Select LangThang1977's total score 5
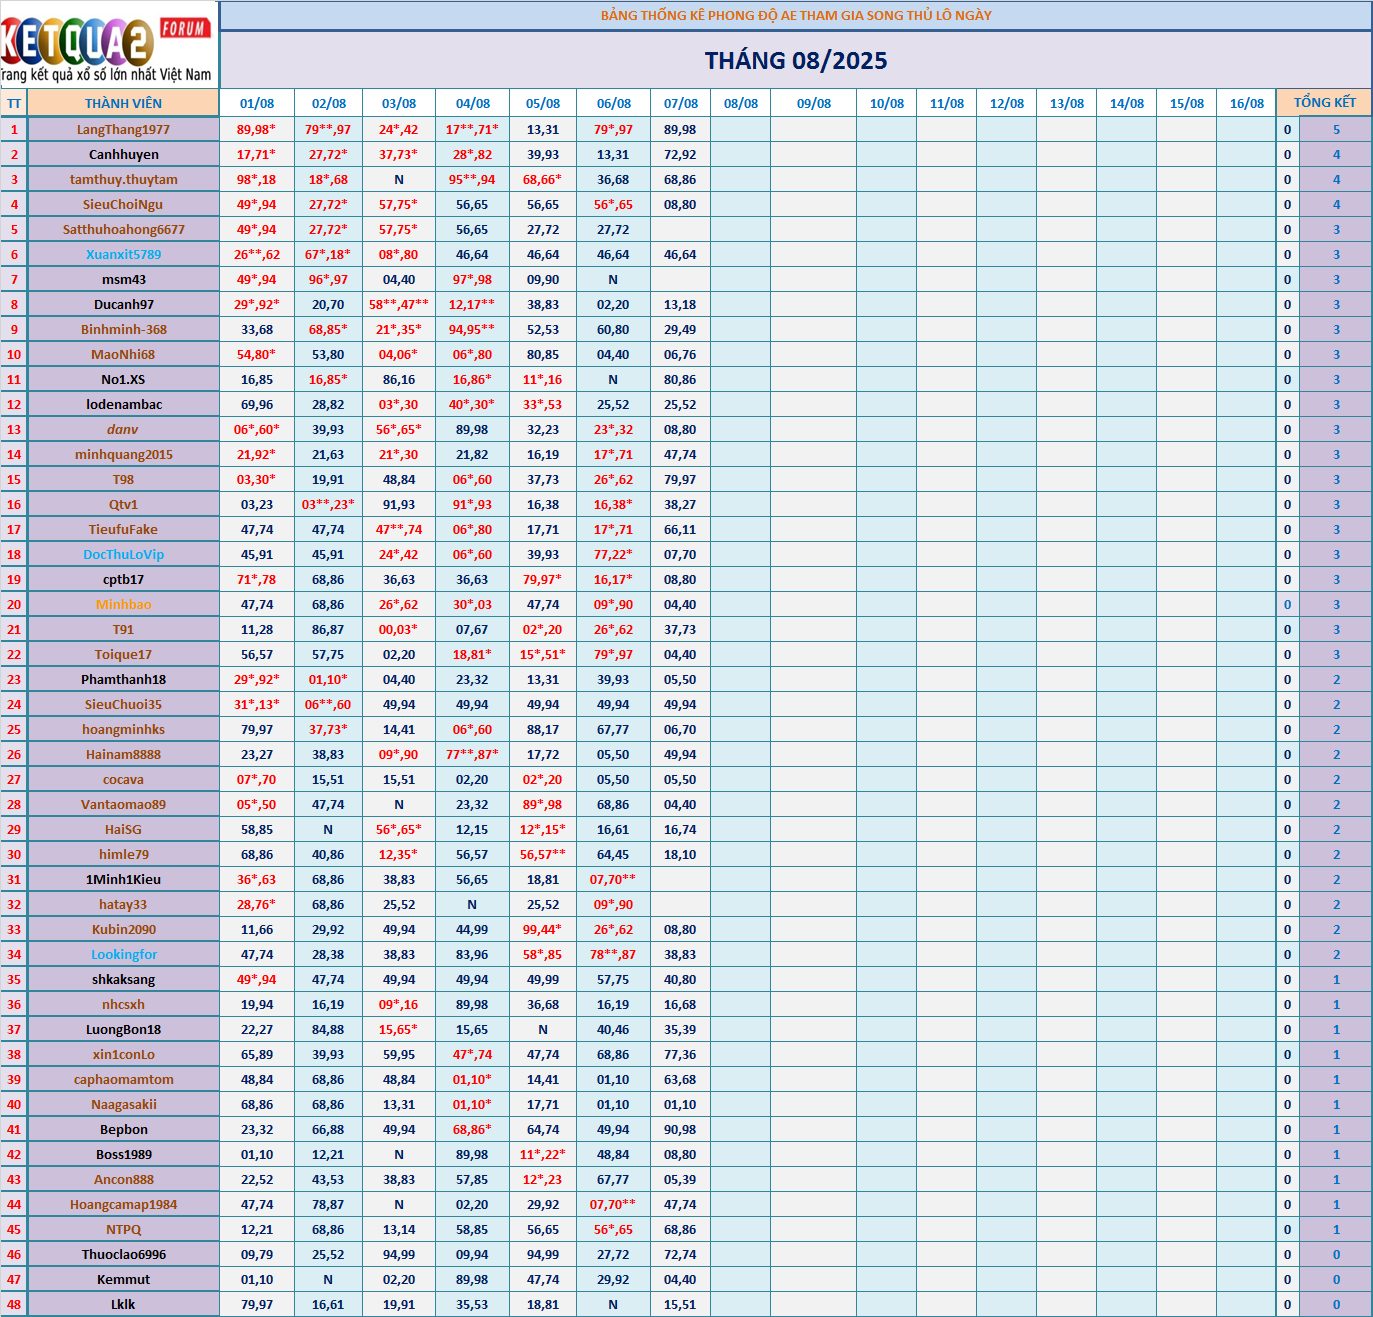This screenshot has width=1373, height=1317. (1336, 129)
